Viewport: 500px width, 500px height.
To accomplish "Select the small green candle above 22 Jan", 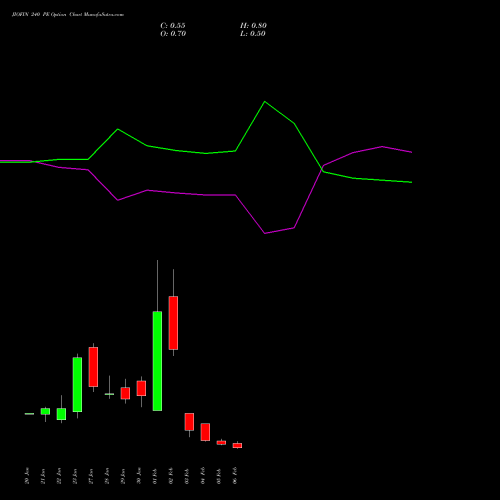I will click(x=61, y=414).
